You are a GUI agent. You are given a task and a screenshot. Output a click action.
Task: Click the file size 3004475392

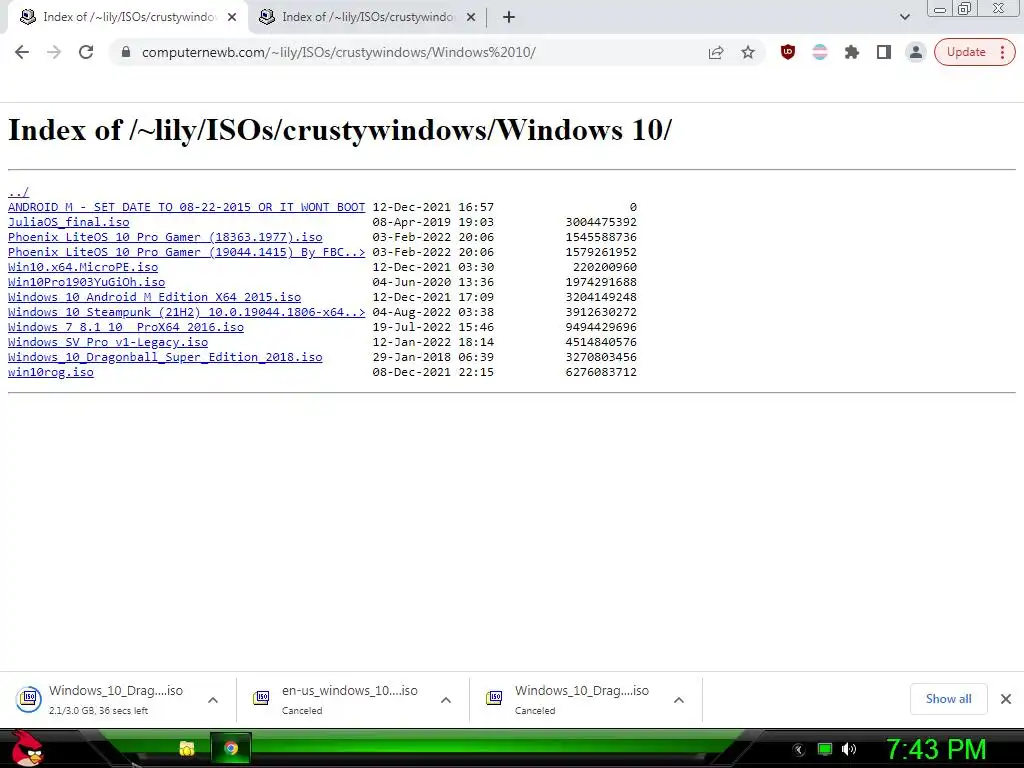tap(601, 222)
